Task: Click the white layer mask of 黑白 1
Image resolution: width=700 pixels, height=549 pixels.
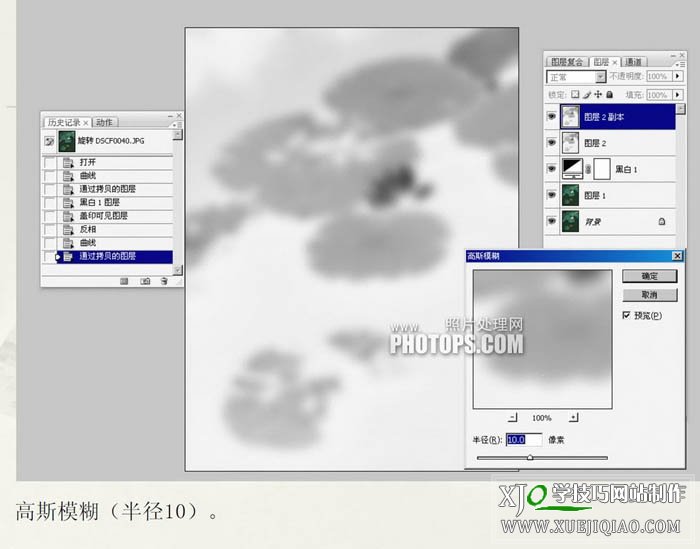Action: [602, 169]
